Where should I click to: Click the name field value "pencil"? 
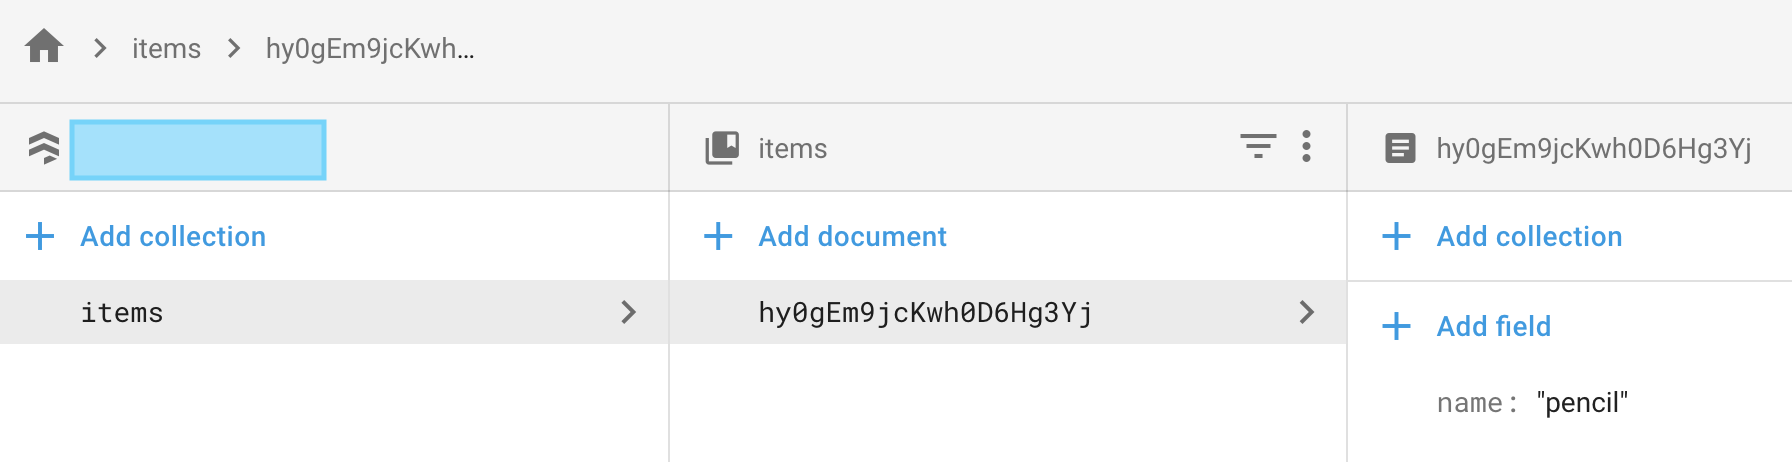[x=1582, y=403]
